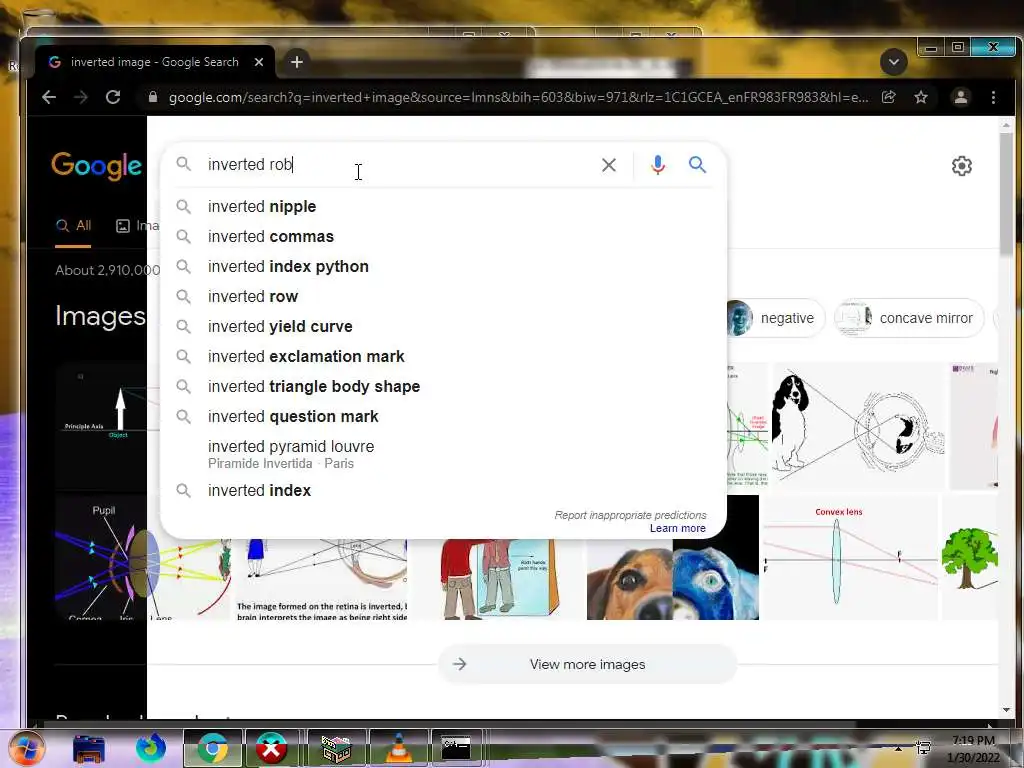Open the man at mirror thumbnail
This screenshot has width=1024, height=768.
(498, 579)
